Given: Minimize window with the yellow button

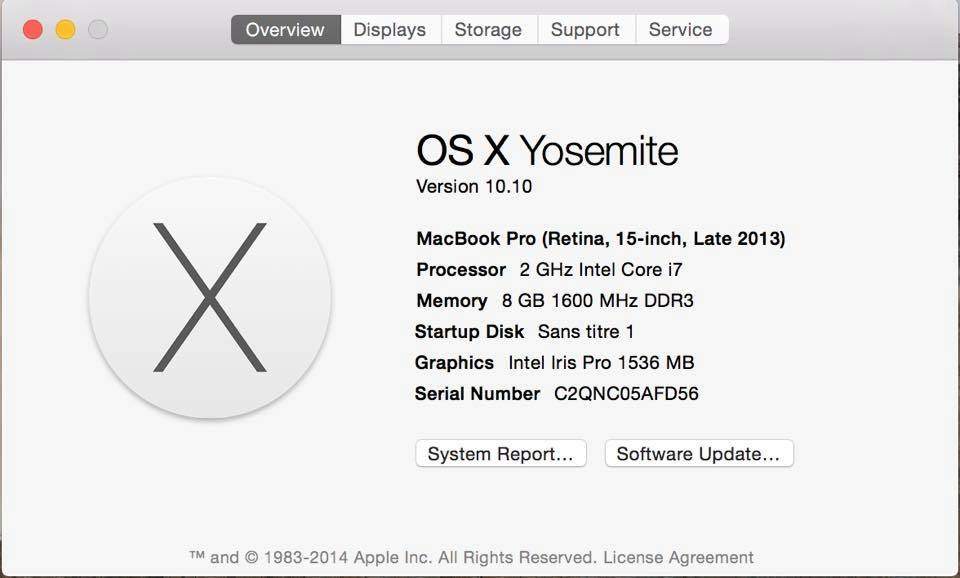Looking at the screenshot, I should [x=66, y=29].
